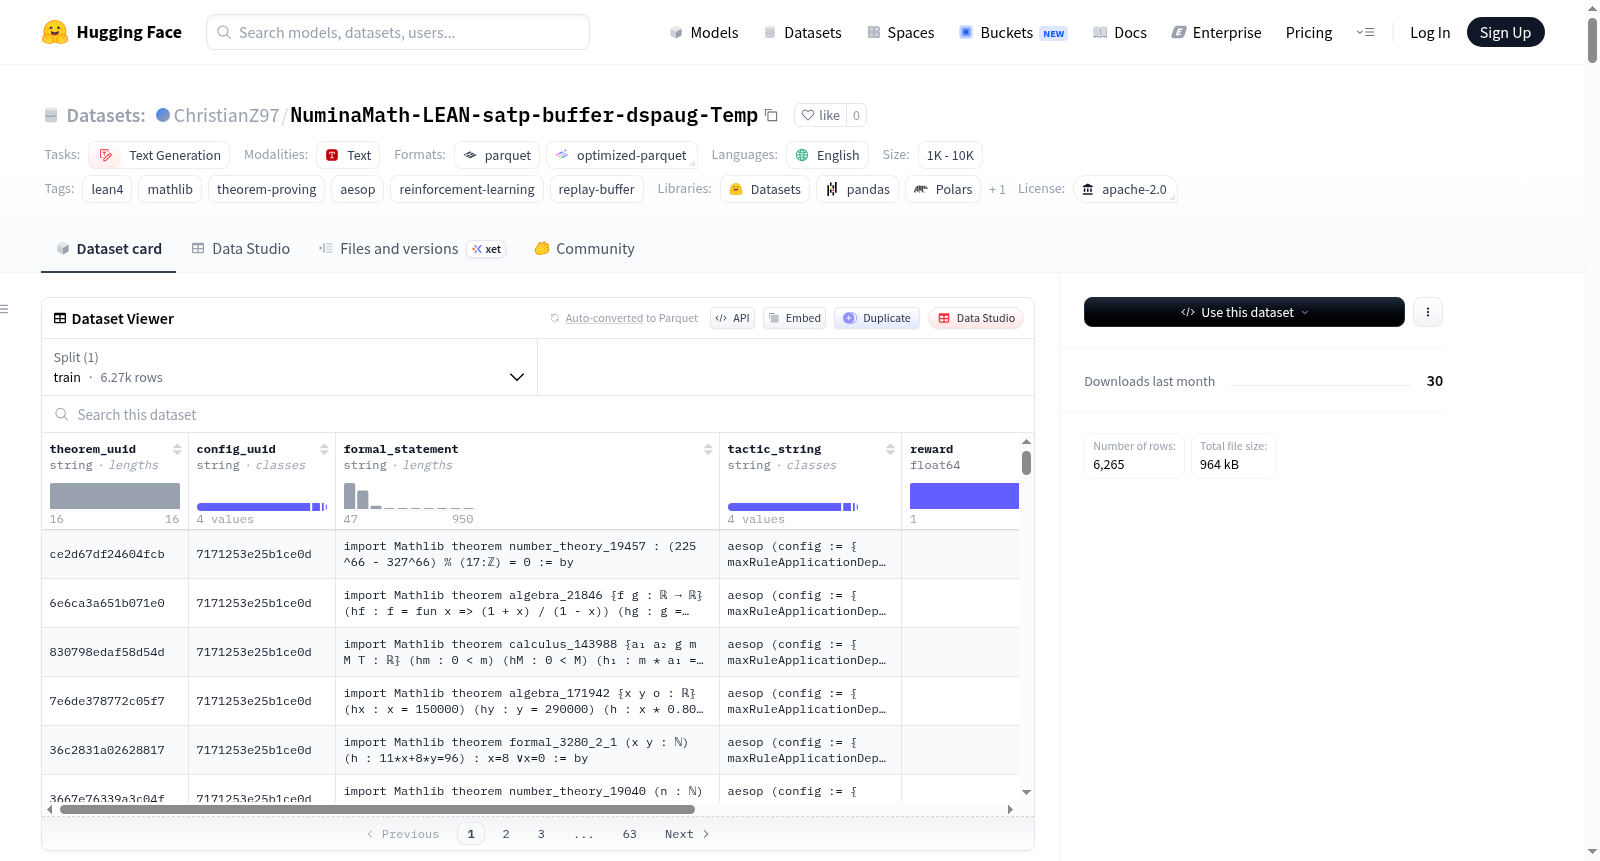Select the theorem-proving tag

266,189
